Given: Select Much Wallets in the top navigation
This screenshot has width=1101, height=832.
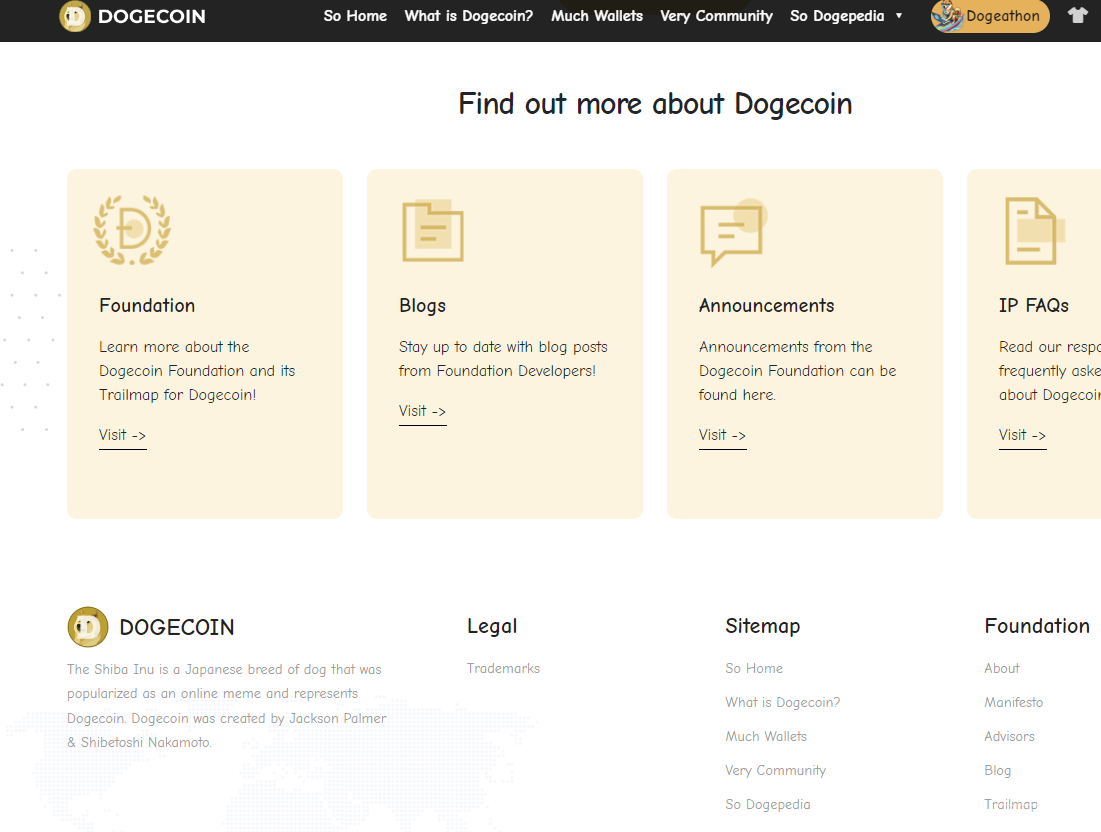Looking at the screenshot, I should (x=597, y=16).
